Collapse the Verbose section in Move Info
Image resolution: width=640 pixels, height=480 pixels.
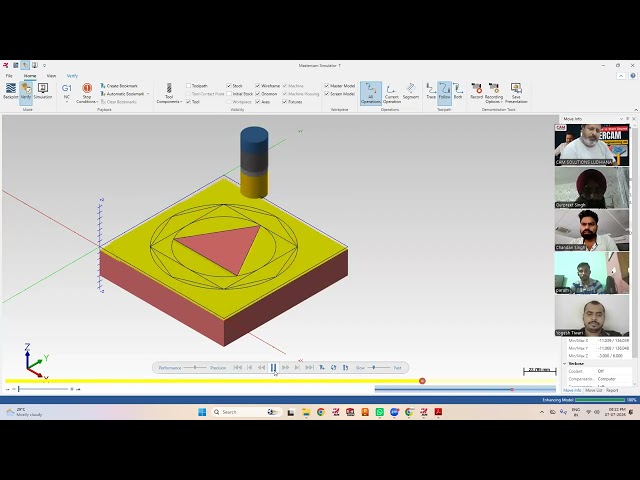565,364
